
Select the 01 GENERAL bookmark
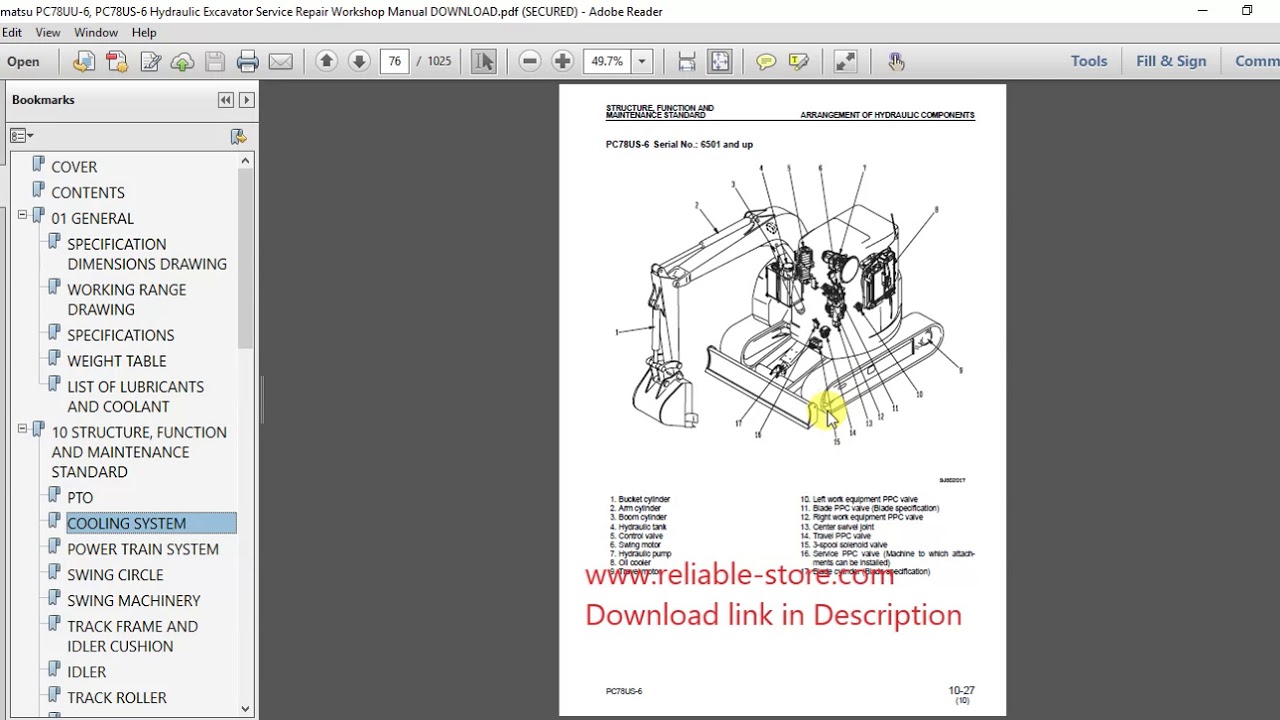click(x=92, y=219)
